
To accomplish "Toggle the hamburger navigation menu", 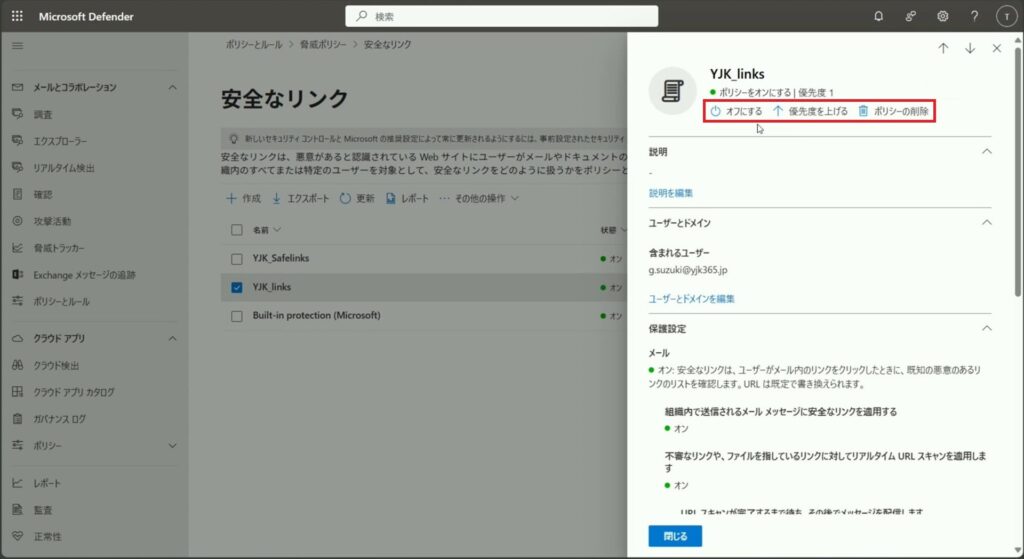I will (x=18, y=46).
